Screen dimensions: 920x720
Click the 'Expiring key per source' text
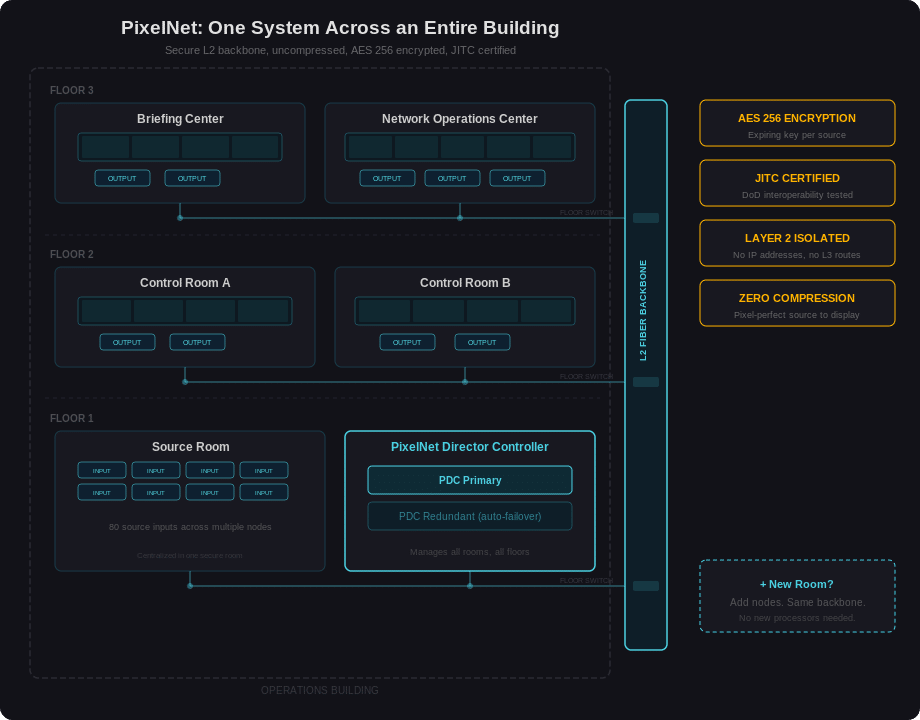[797, 135]
